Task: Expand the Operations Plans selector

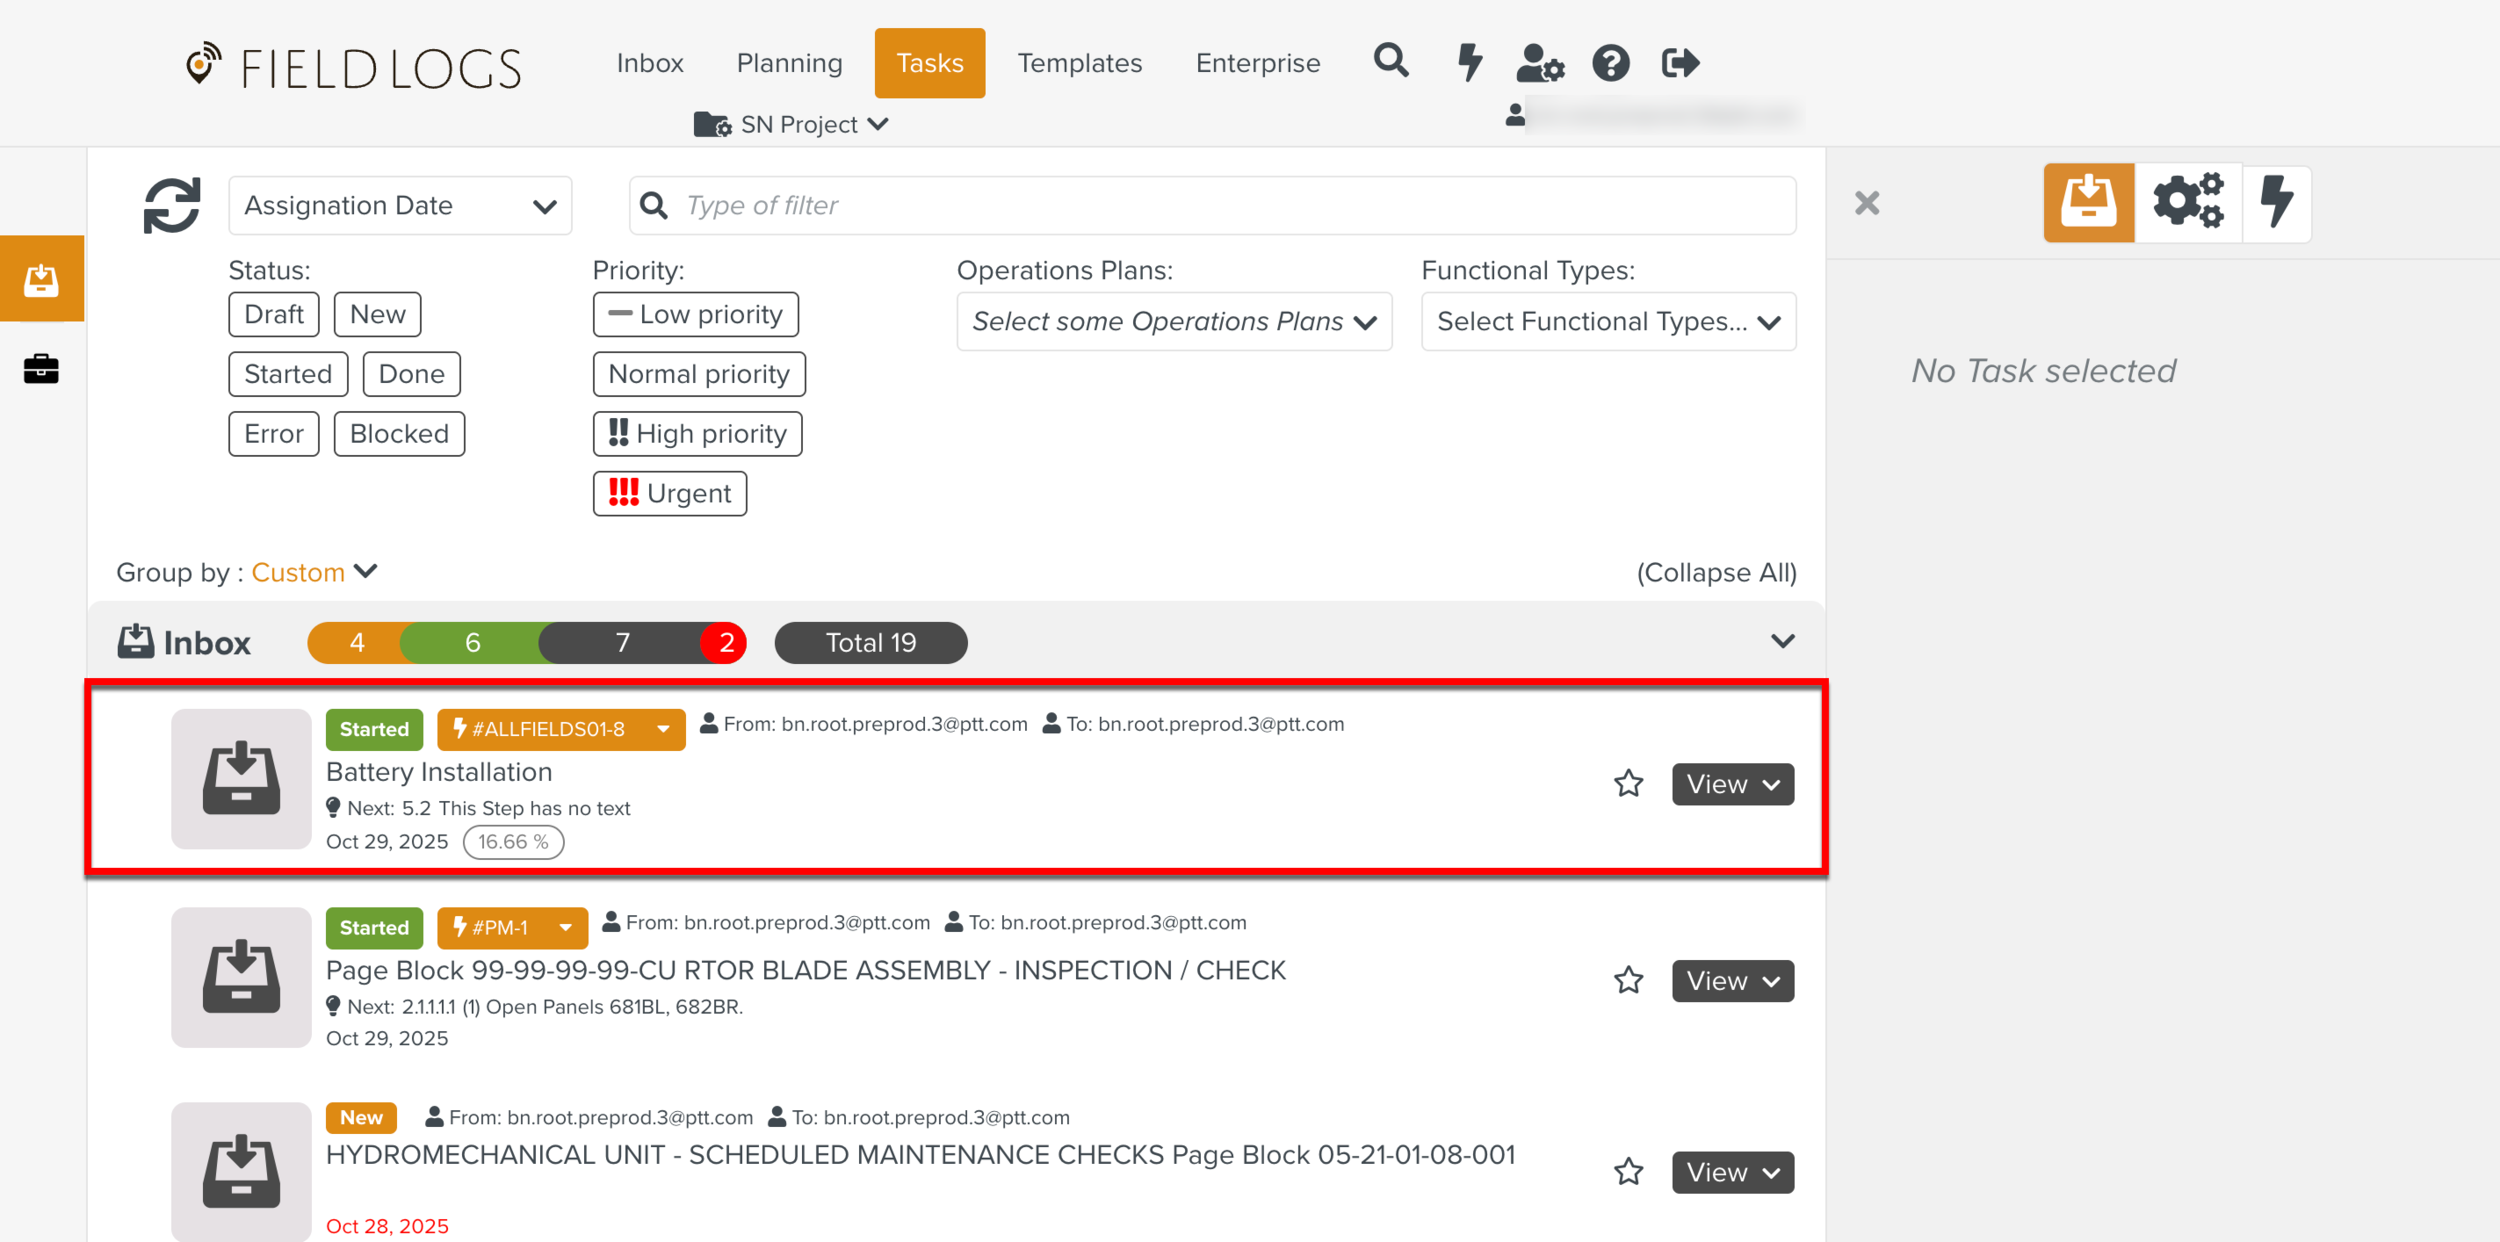Action: pyautogui.click(x=1173, y=322)
